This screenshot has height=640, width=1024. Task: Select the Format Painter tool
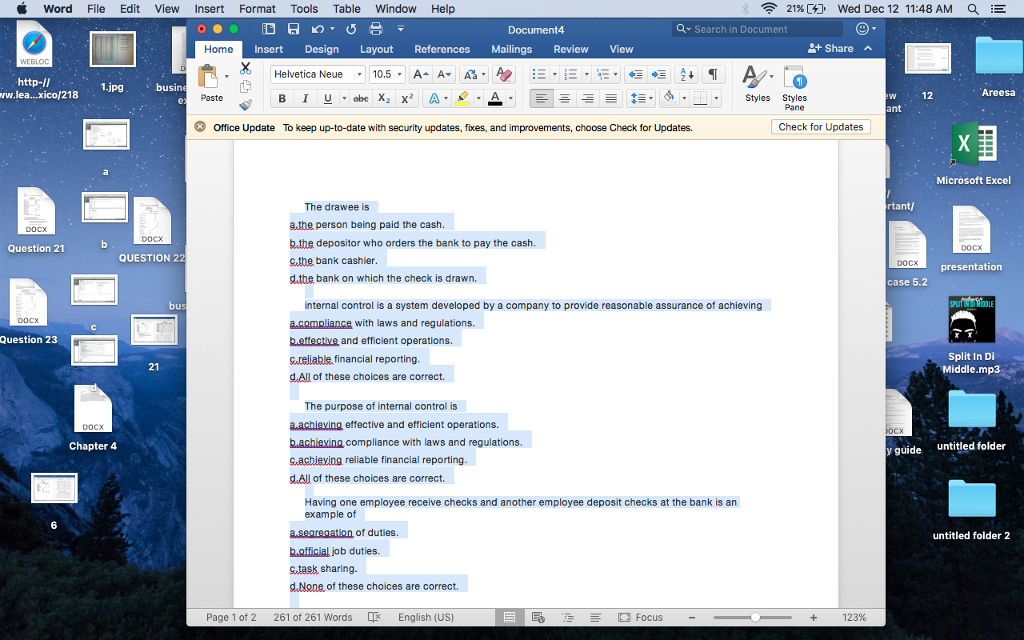(246, 103)
